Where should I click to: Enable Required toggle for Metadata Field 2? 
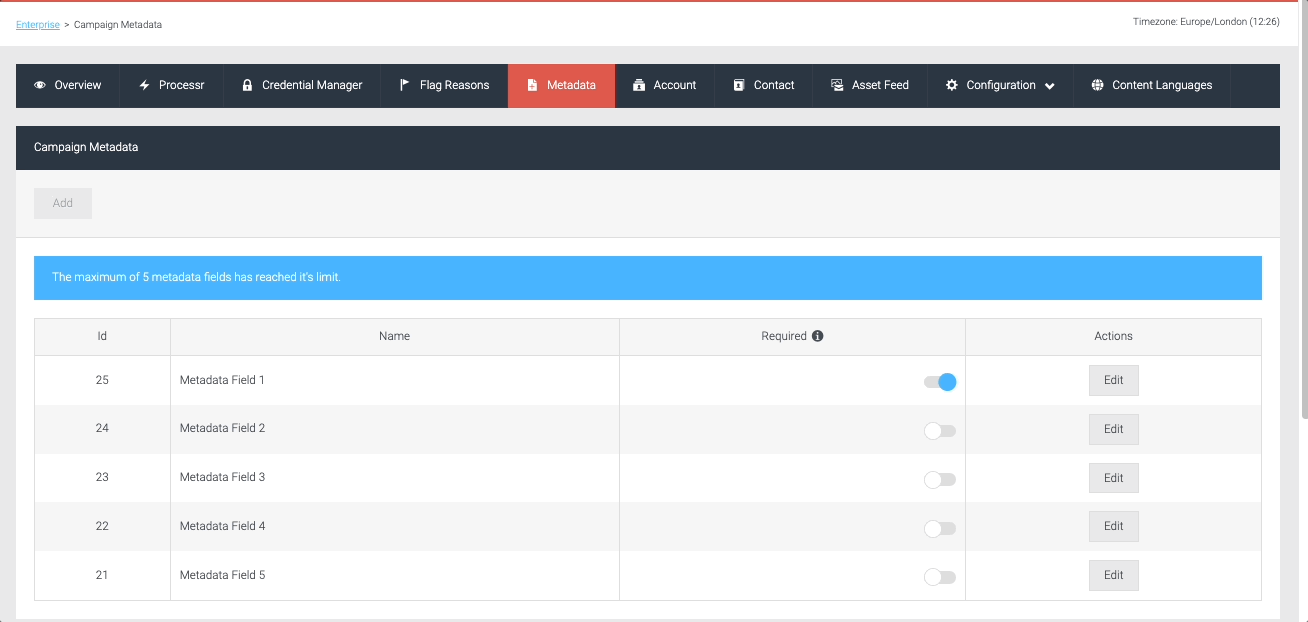(x=940, y=430)
